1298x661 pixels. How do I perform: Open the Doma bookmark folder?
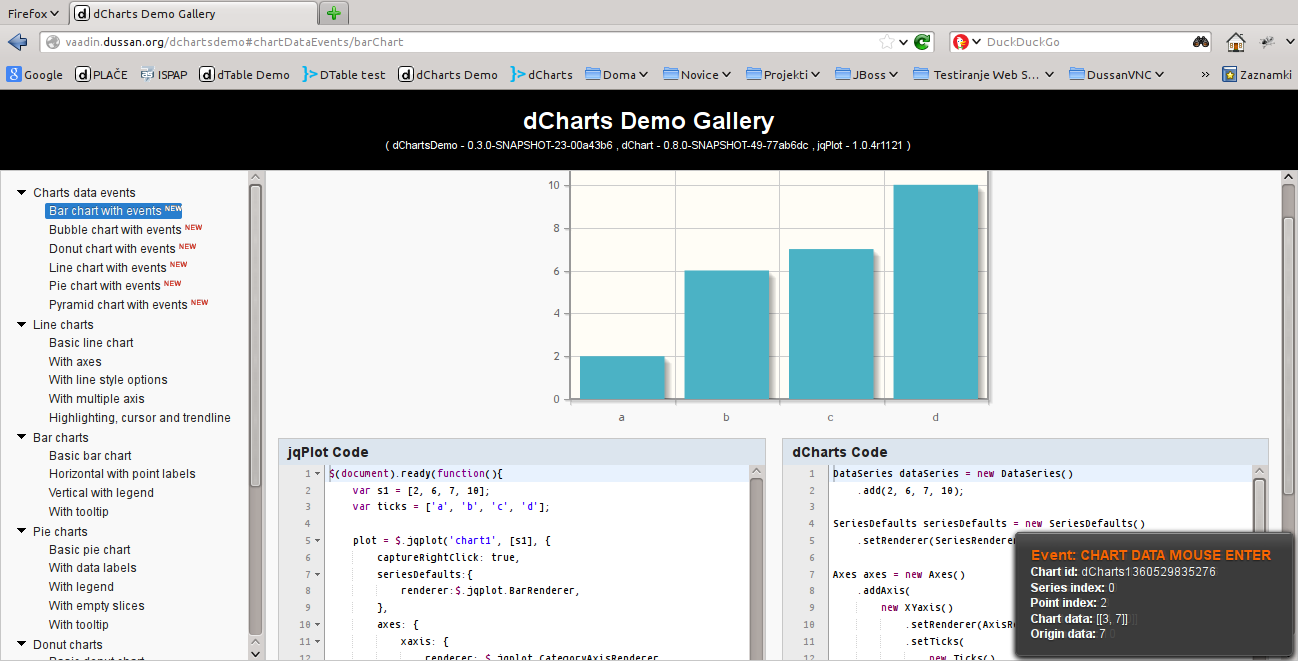click(x=617, y=74)
